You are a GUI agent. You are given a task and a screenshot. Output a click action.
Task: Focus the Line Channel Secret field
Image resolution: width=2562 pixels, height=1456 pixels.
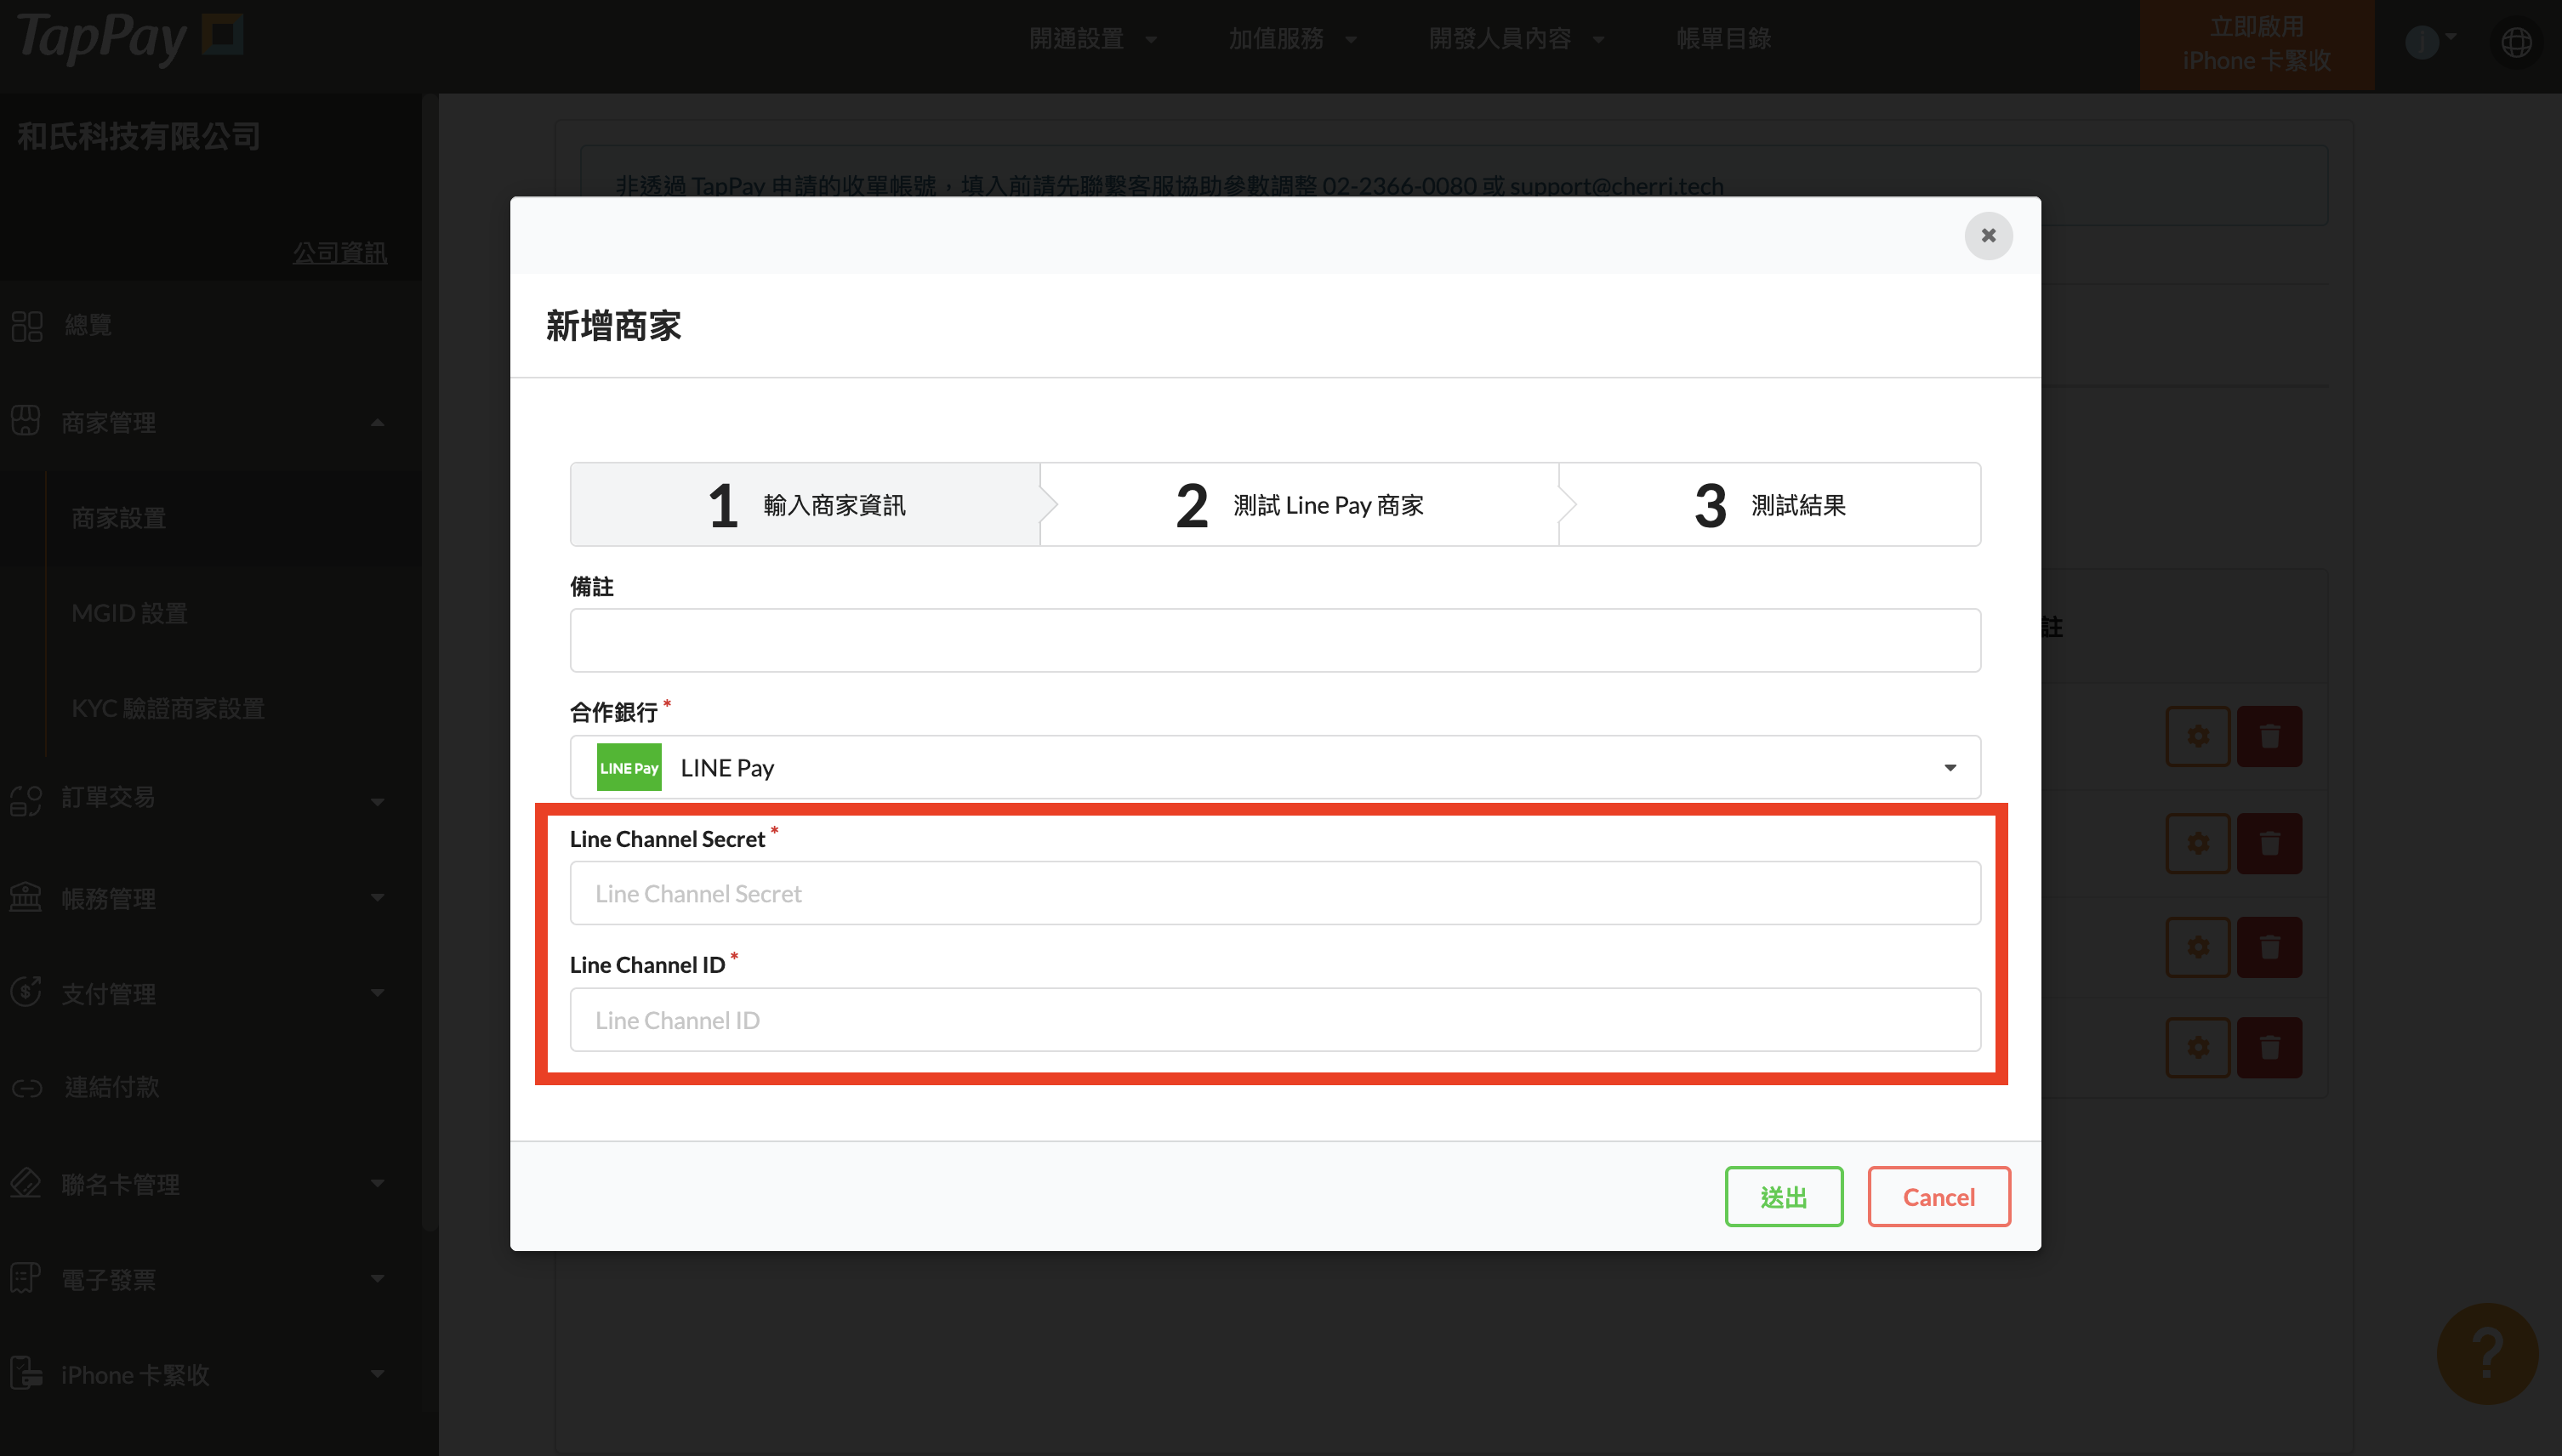click(1275, 894)
